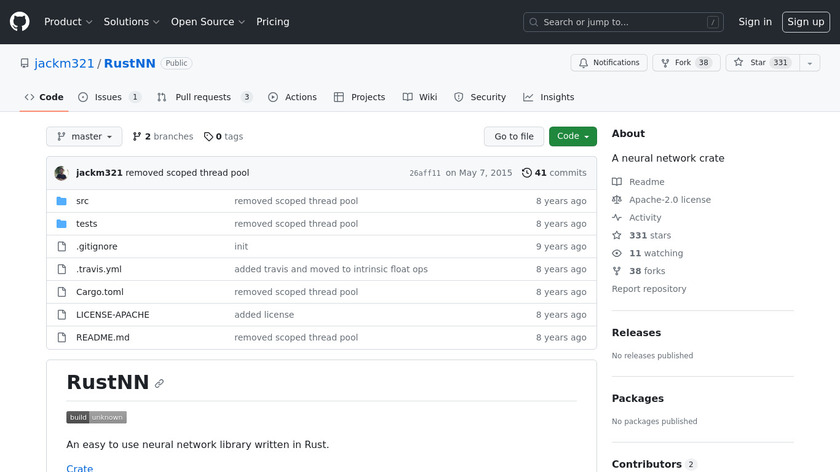Open the Pricing page
The height and width of the screenshot is (472, 840).
point(273,22)
